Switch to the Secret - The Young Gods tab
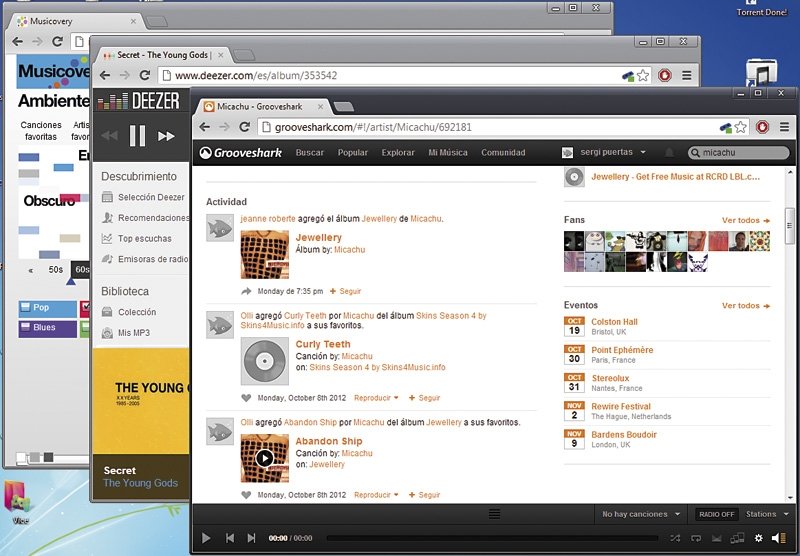Screen dimensions: 800x556 click(163, 55)
